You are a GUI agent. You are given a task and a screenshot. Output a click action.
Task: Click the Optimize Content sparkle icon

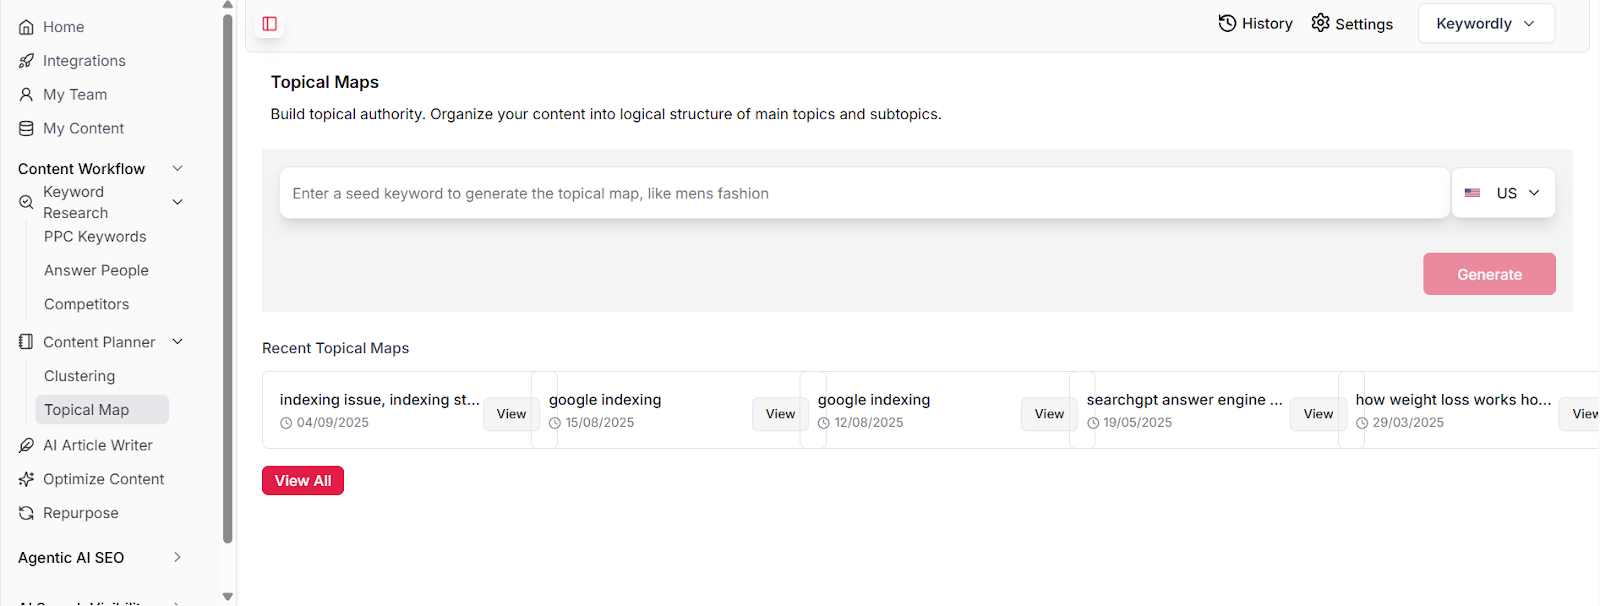pos(26,480)
